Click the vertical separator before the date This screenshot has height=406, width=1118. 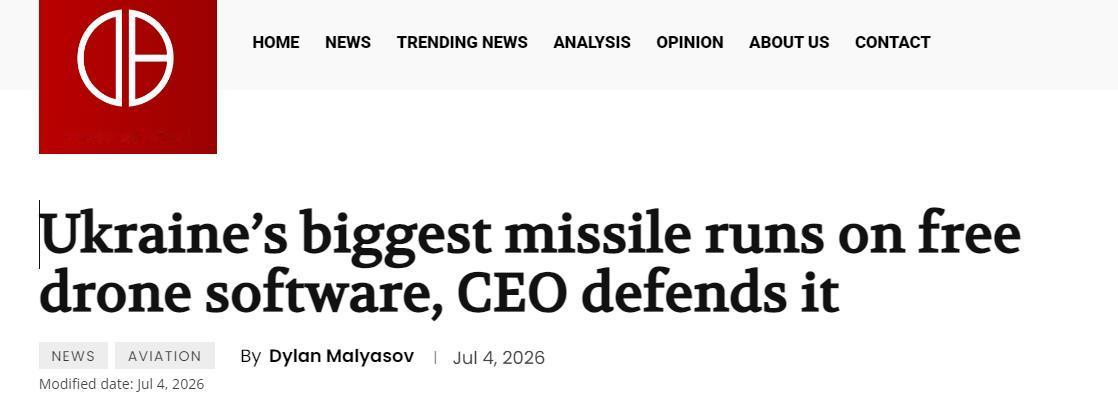tap(435, 357)
